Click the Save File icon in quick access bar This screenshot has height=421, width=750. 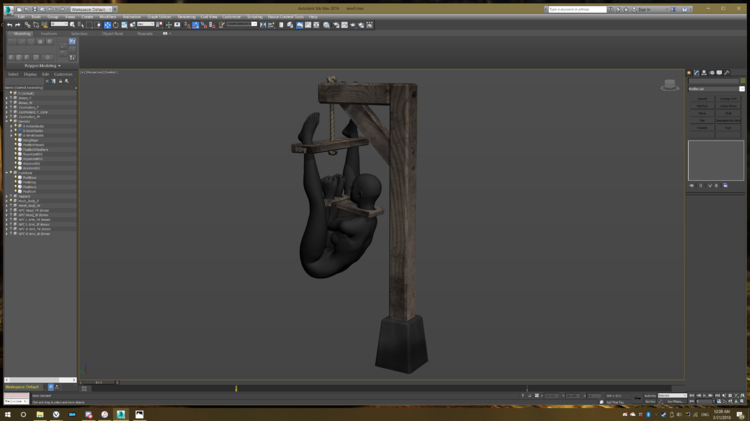click(34, 9)
